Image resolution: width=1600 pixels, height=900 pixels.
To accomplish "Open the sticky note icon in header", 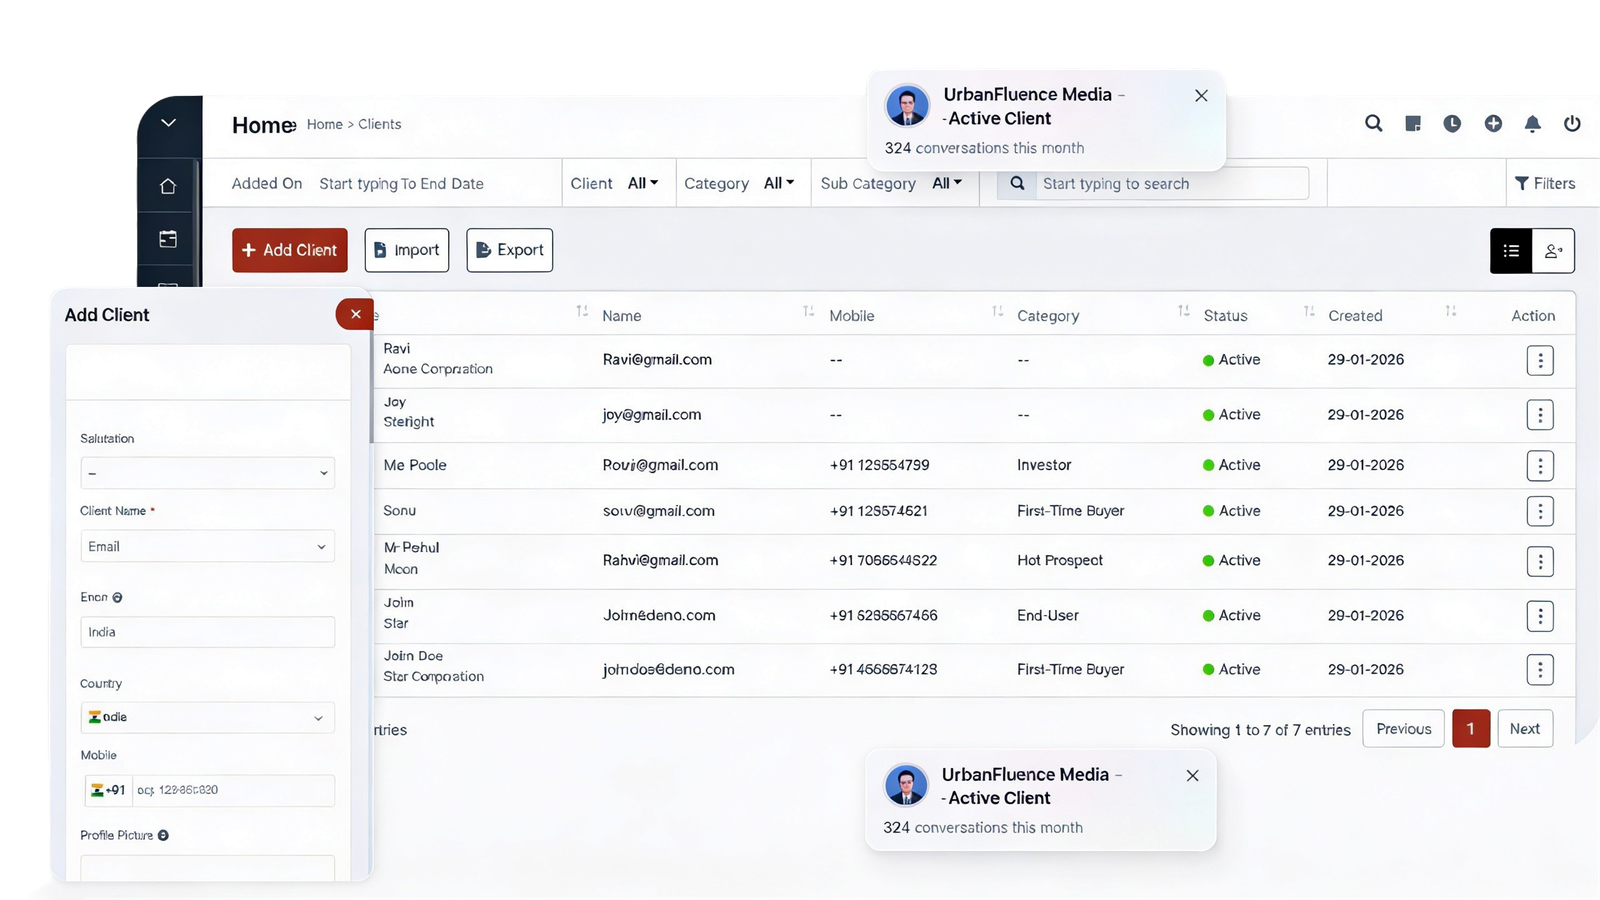I will tap(1413, 123).
